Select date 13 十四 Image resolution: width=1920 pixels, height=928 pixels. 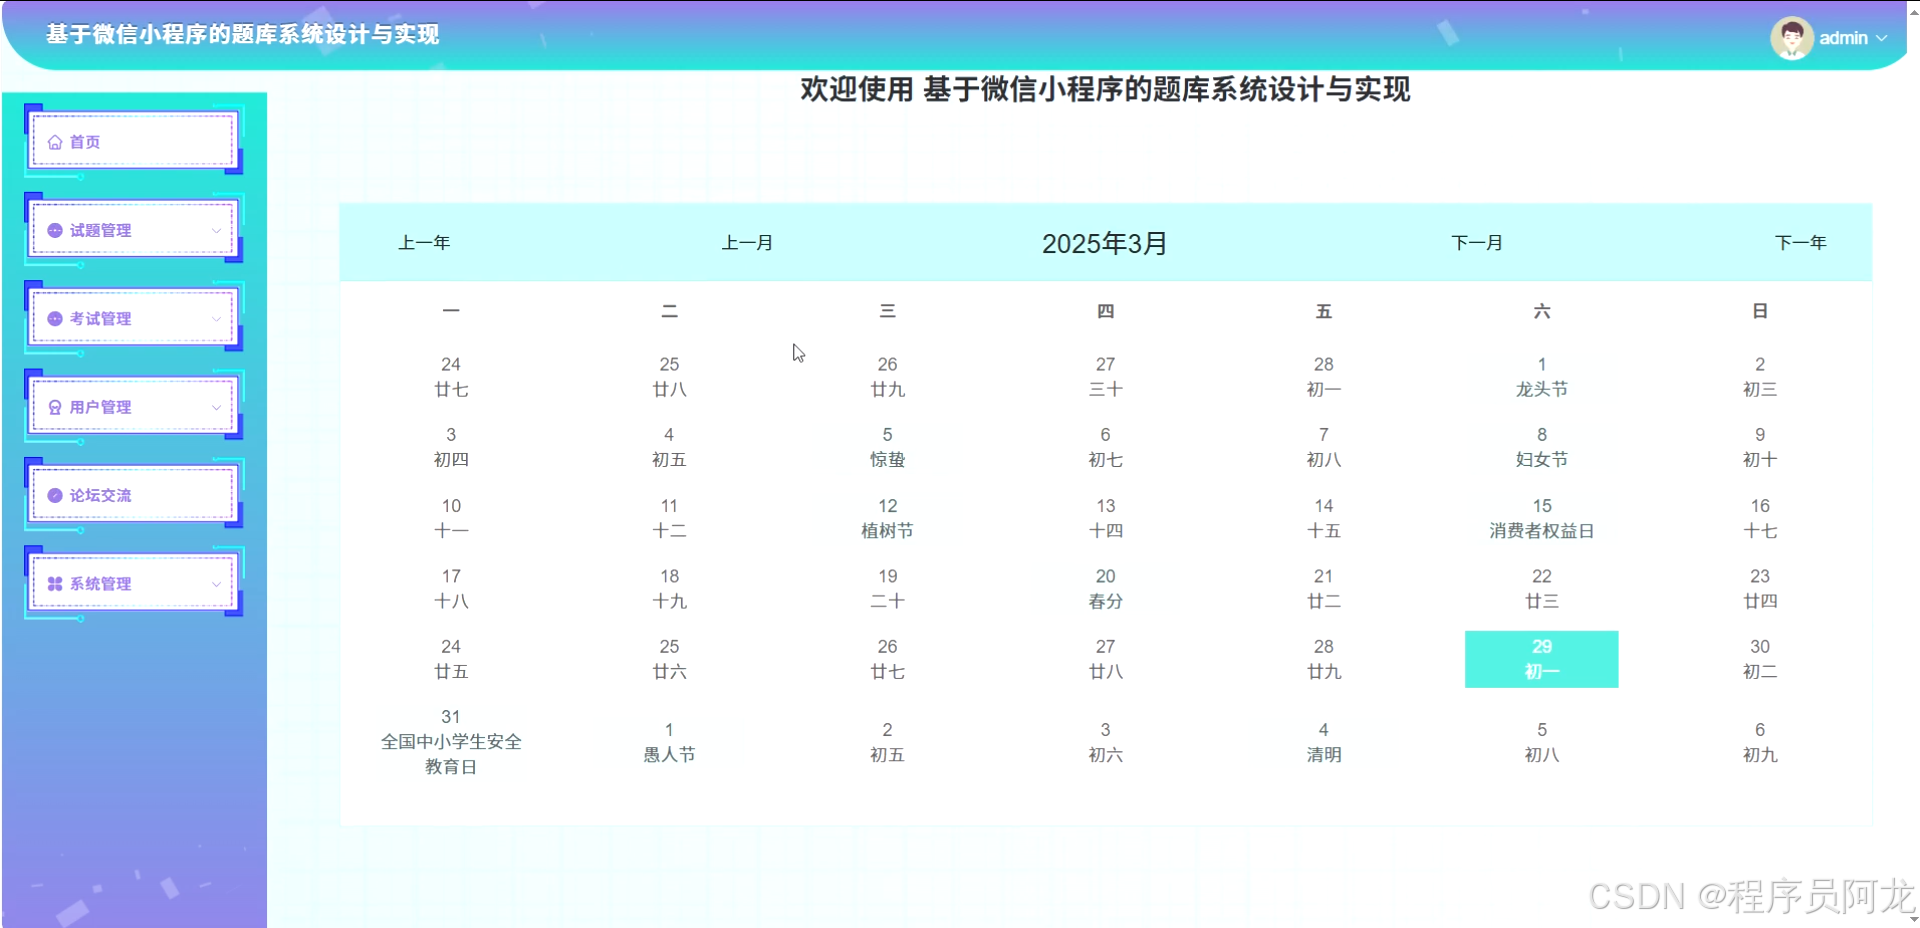point(1105,518)
